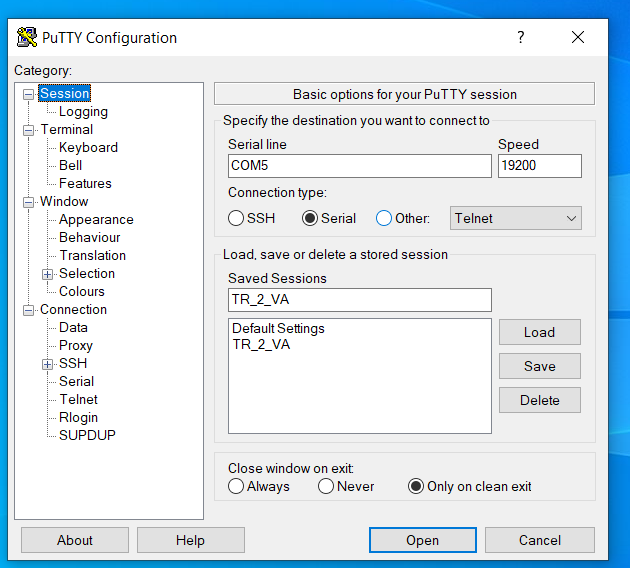Open the Window category
Image resolution: width=630 pixels, height=568 pixels.
click(64, 201)
